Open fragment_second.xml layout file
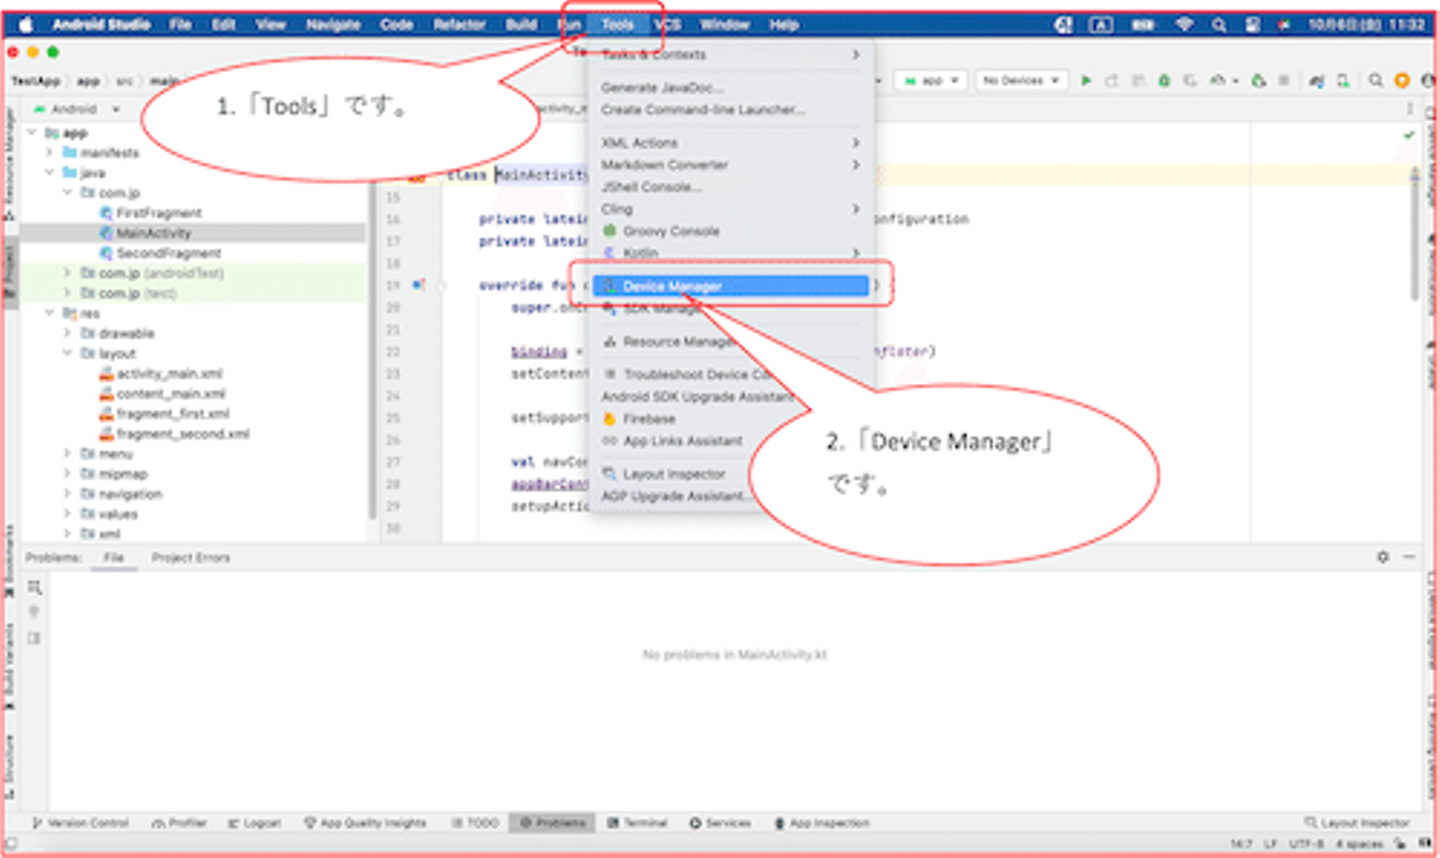The width and height of the screenshot is (1440, 858). tap(182, 434)
